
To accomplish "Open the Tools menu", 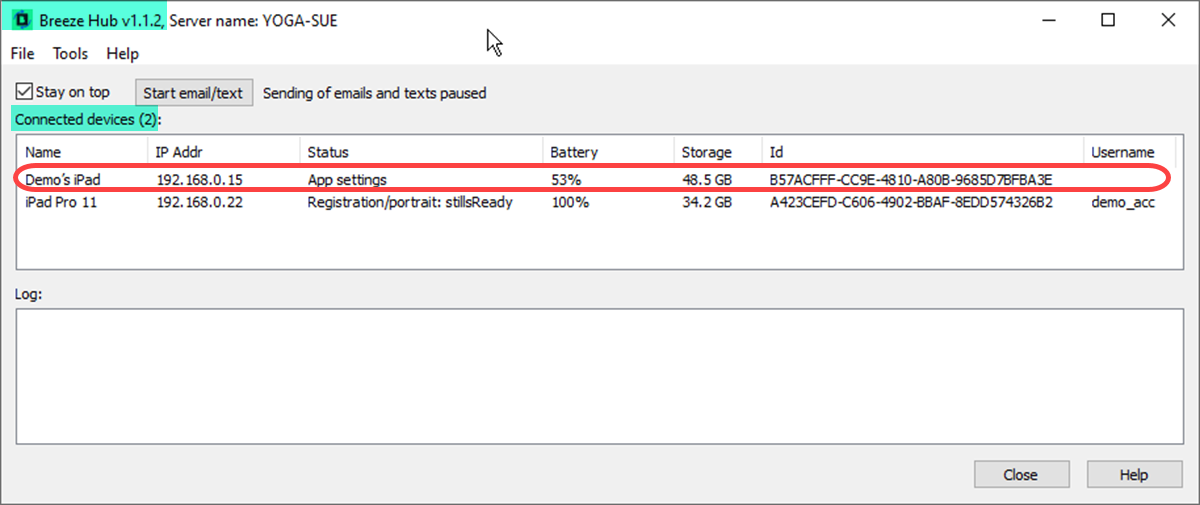I will [70, 54].
